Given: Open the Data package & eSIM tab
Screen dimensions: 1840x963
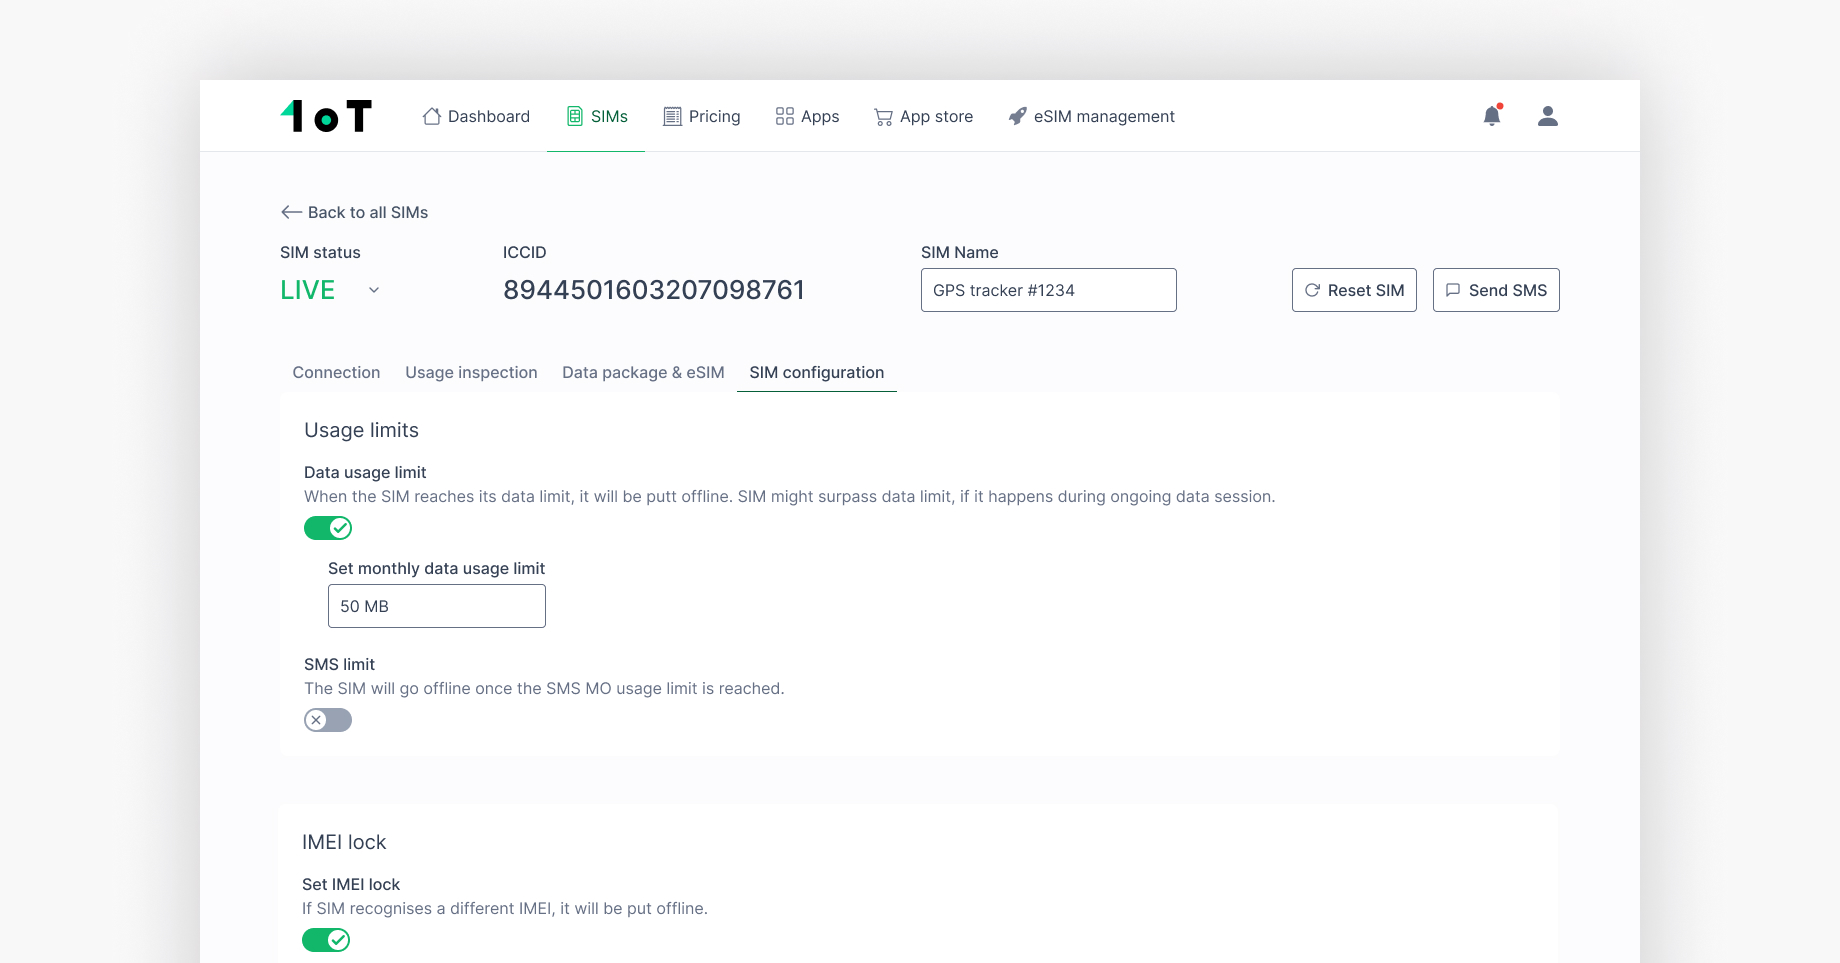Looking at the screenshot, I should [642, 372].
